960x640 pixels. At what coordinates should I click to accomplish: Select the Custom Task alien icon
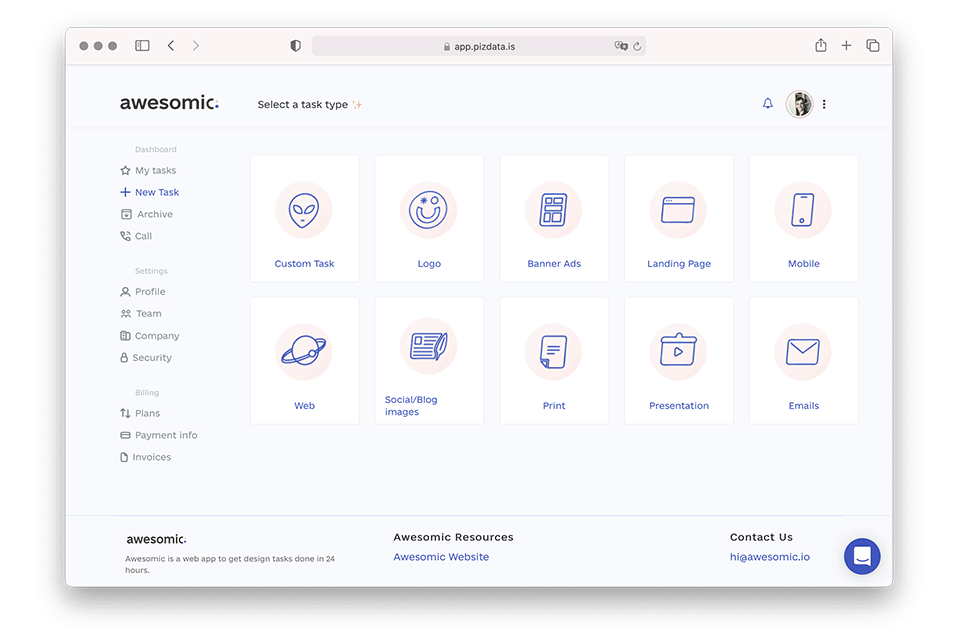click(x=304, y=210)
